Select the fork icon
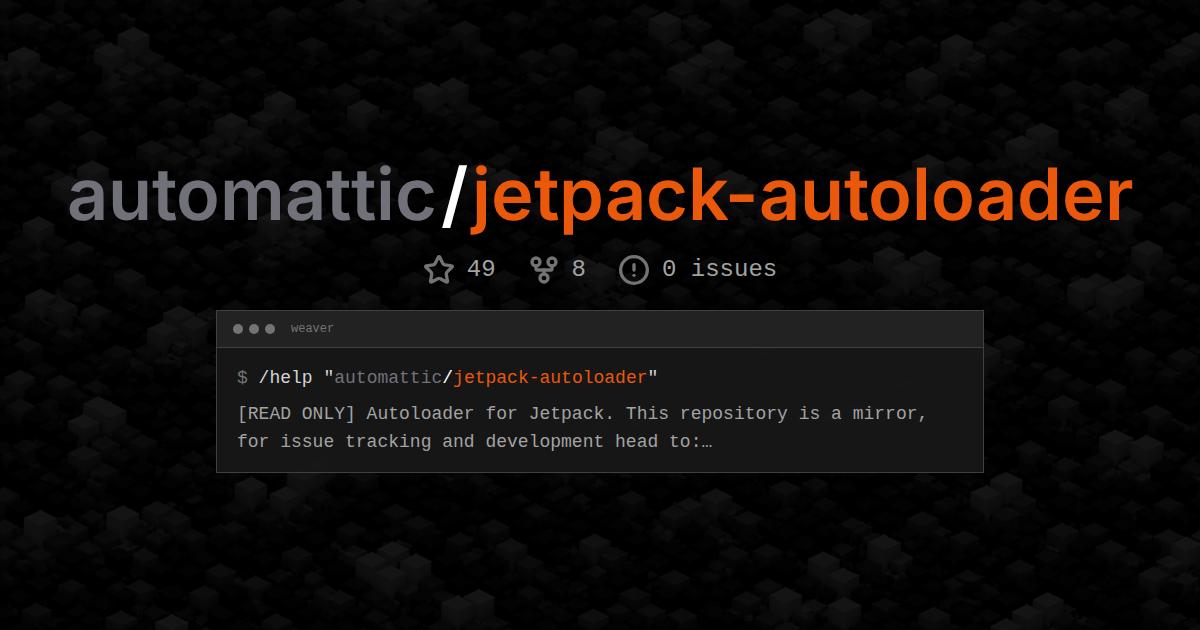This screenshot has height=630, width=1200. coord(543,268)
